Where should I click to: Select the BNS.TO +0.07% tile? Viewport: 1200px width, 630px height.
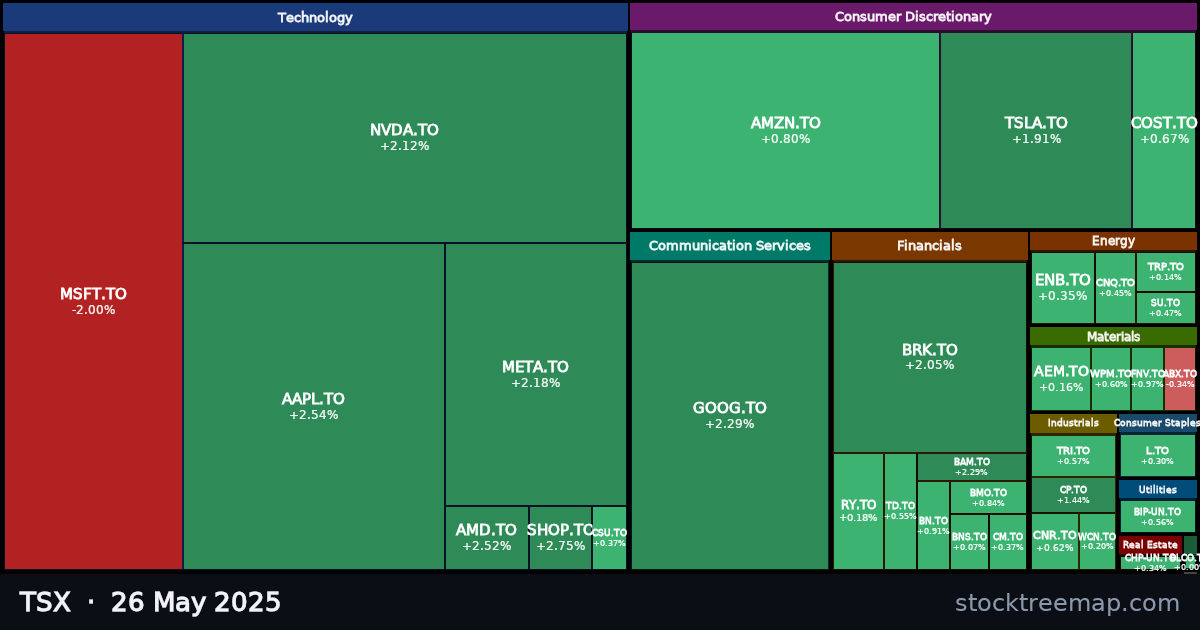pyautogui.click(x=969, y=542)
